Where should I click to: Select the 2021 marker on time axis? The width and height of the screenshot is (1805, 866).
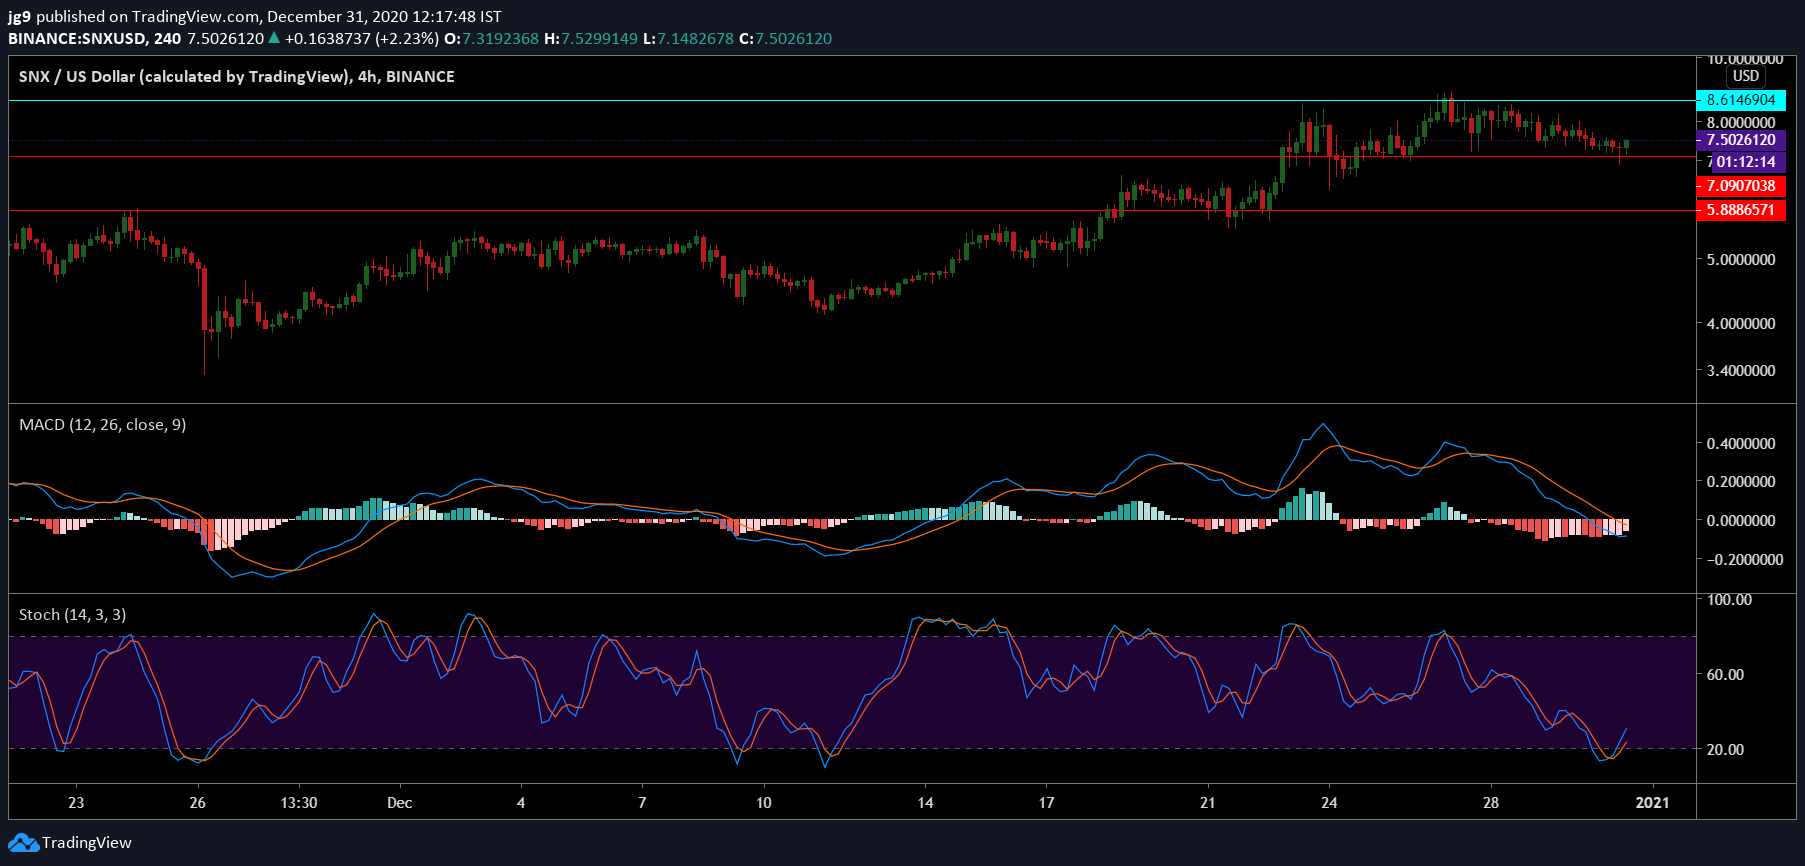tap(1652, 802)
